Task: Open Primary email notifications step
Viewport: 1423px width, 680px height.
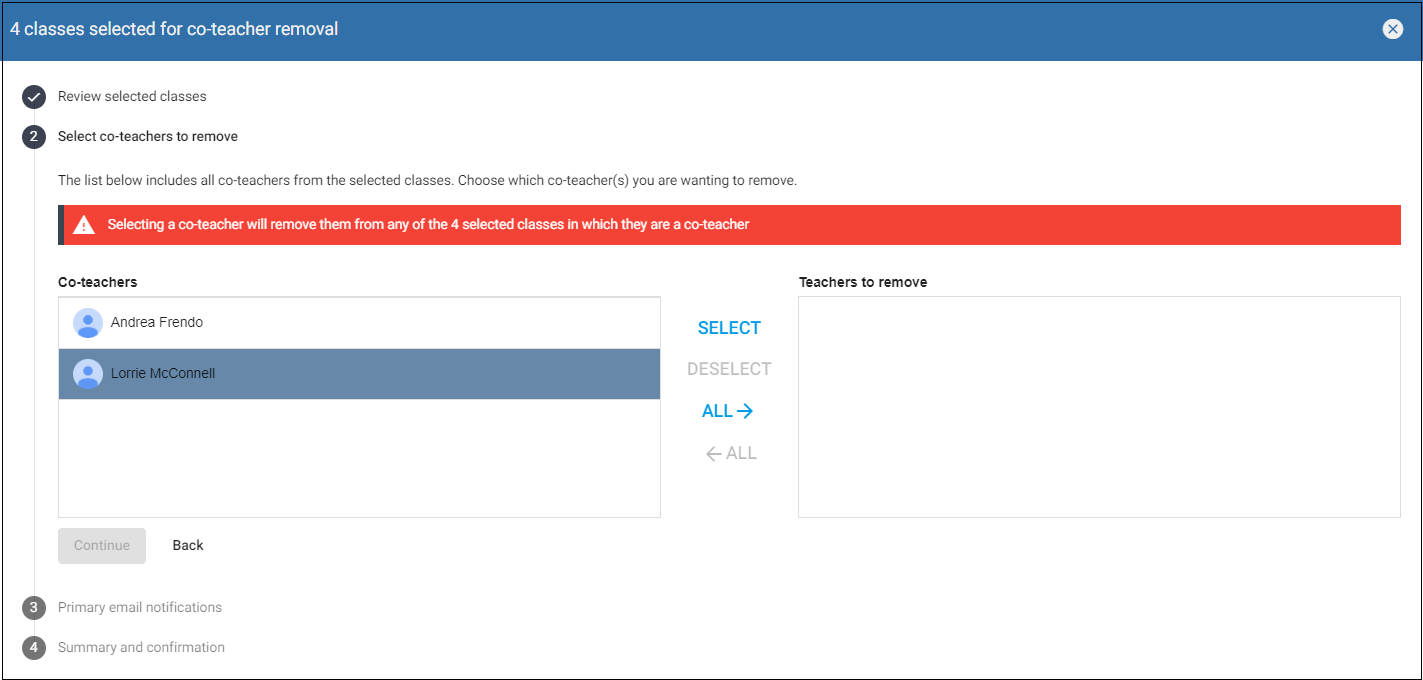Action: click(140, 608)
